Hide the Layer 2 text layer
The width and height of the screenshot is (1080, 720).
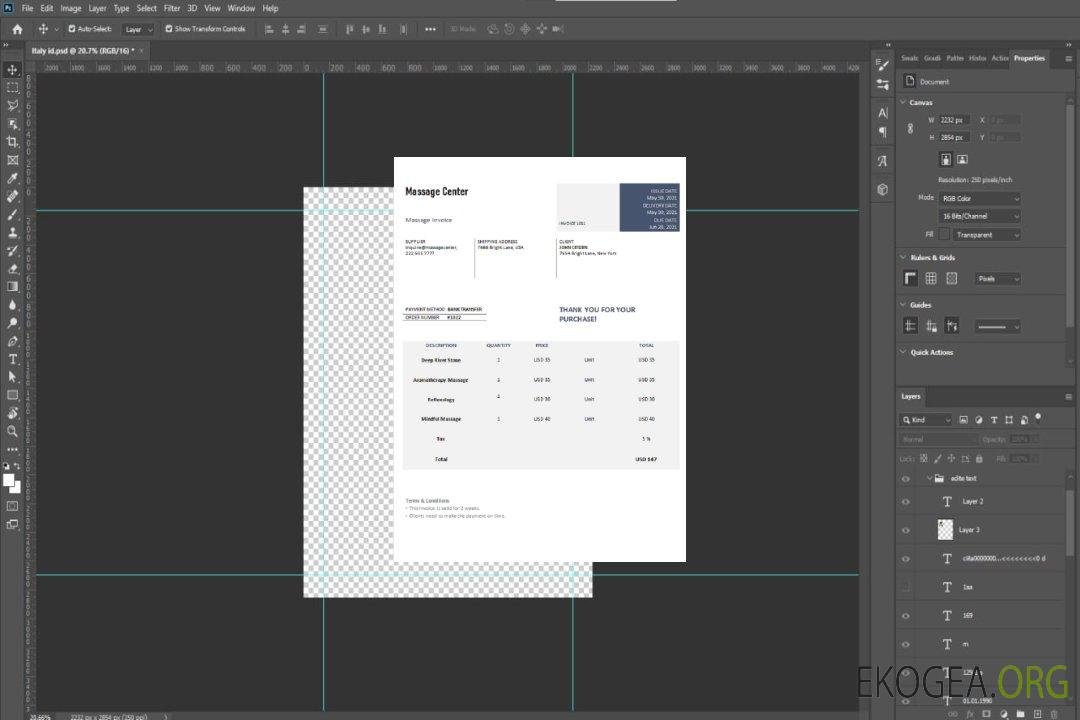point(905,502)
